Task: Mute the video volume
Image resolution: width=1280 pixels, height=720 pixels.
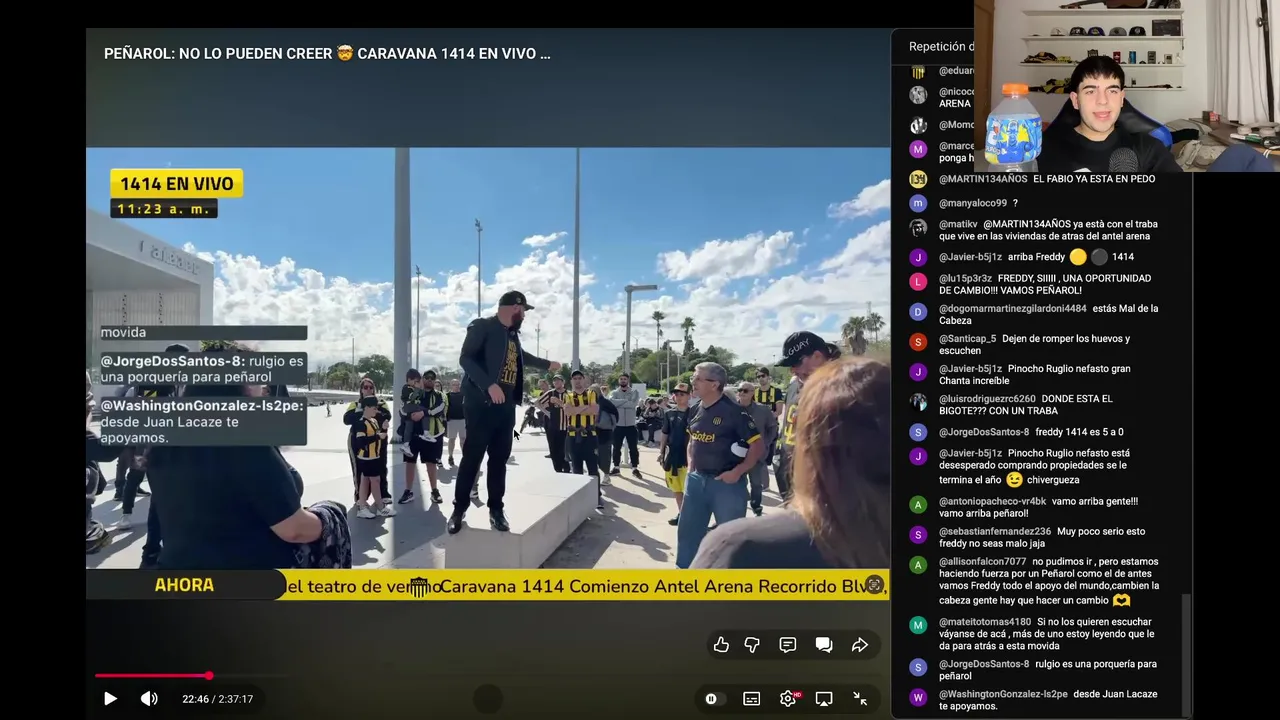Action: (148, 699)
